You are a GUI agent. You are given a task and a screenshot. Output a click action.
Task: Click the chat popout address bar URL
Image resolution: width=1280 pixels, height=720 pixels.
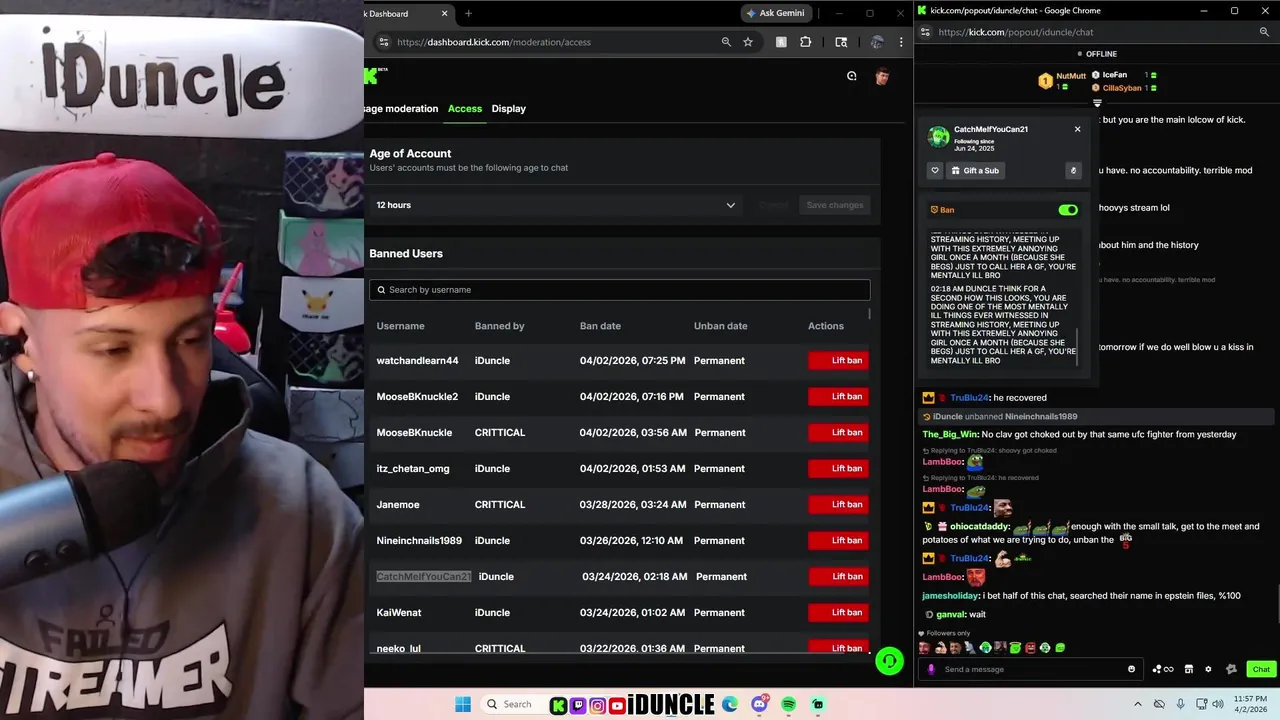(x=1016, y=32)
